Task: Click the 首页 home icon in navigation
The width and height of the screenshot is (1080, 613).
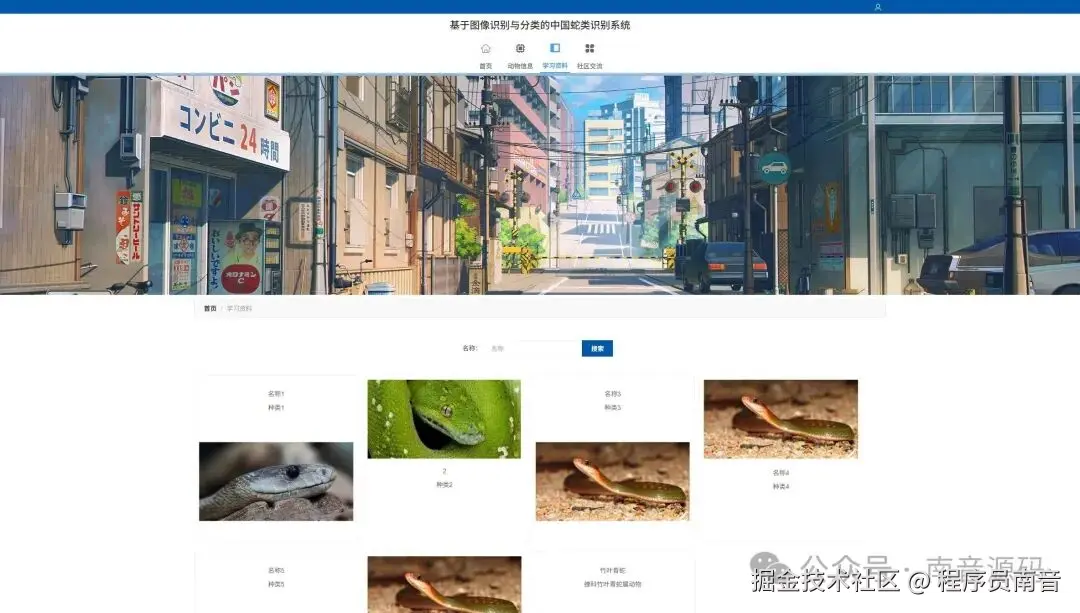Action: [x=486, y=47]
